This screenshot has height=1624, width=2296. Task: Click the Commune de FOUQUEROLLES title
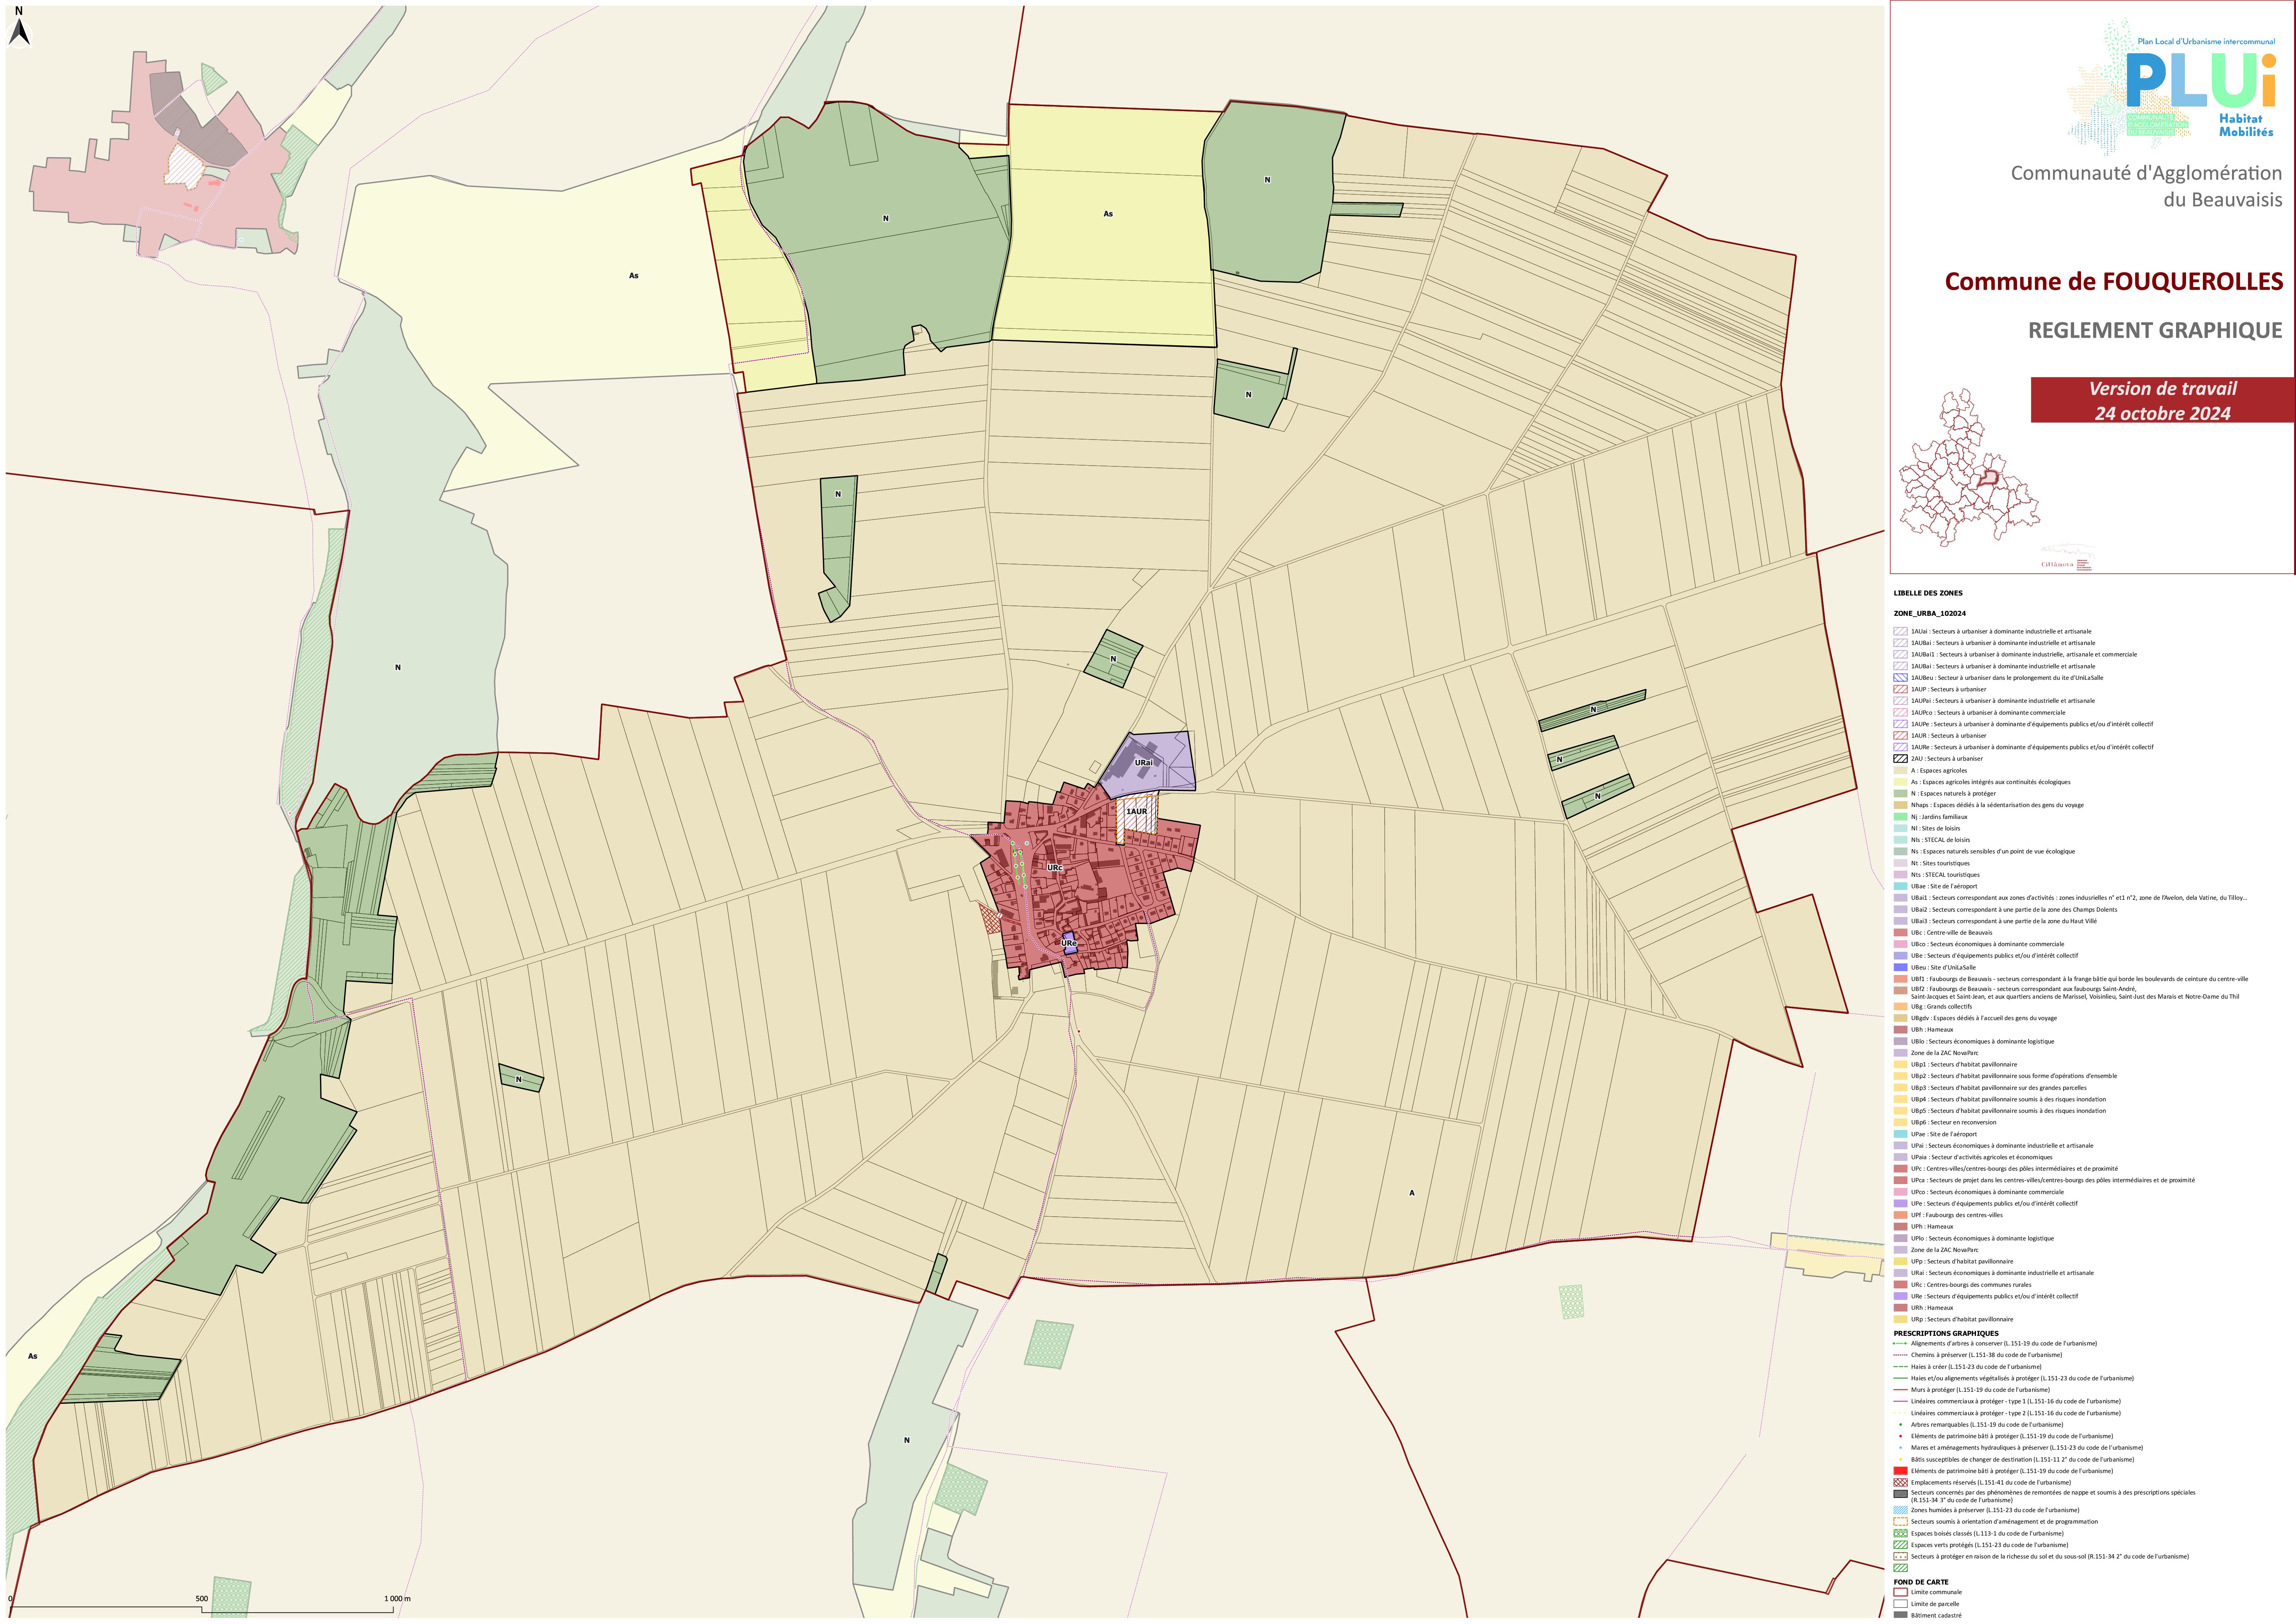click(x=2114, y=282)
